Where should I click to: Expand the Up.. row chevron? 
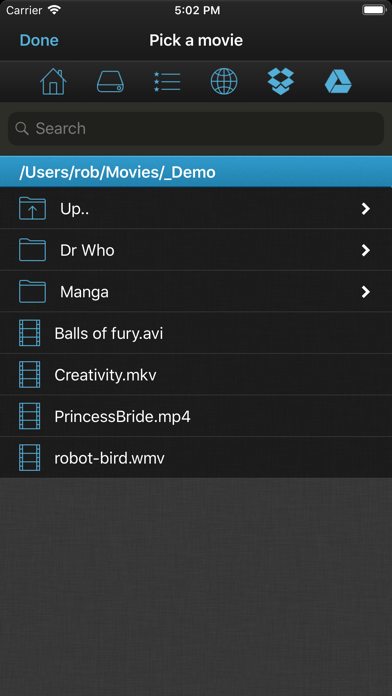point(365,209)
